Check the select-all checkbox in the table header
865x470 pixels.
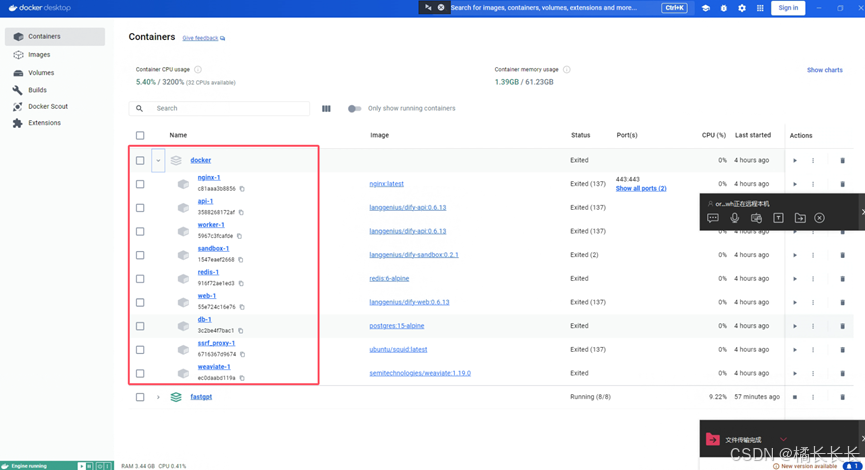(140, 135)
